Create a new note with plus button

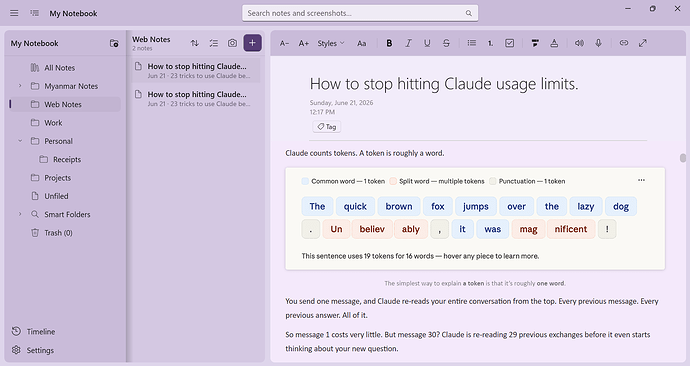[x=253, y=43]
